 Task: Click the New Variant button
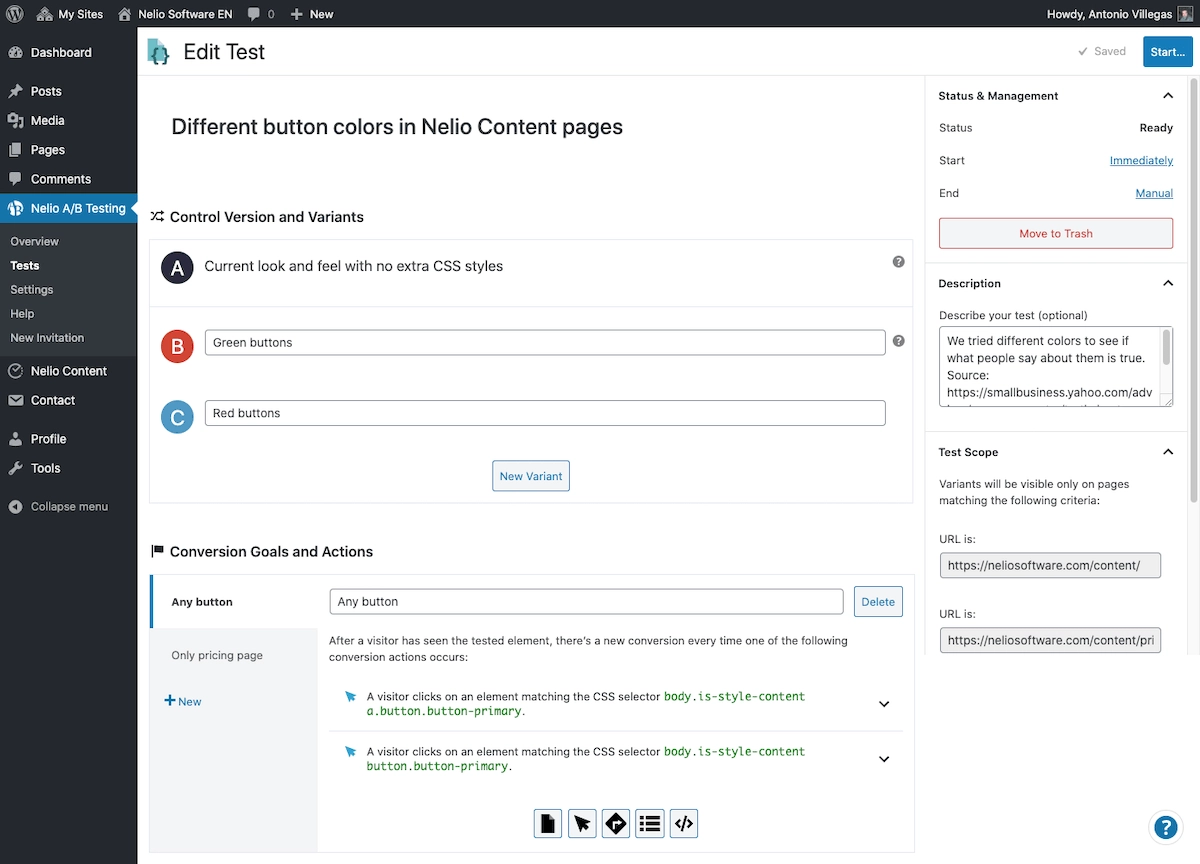click(x=531, y=476)
